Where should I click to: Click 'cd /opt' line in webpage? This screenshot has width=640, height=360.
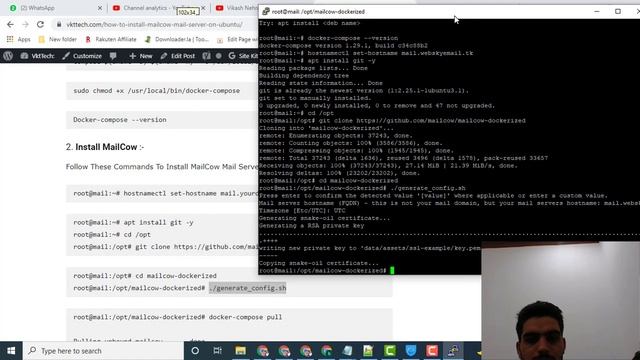pyautogui.click(x=112, y=235)
